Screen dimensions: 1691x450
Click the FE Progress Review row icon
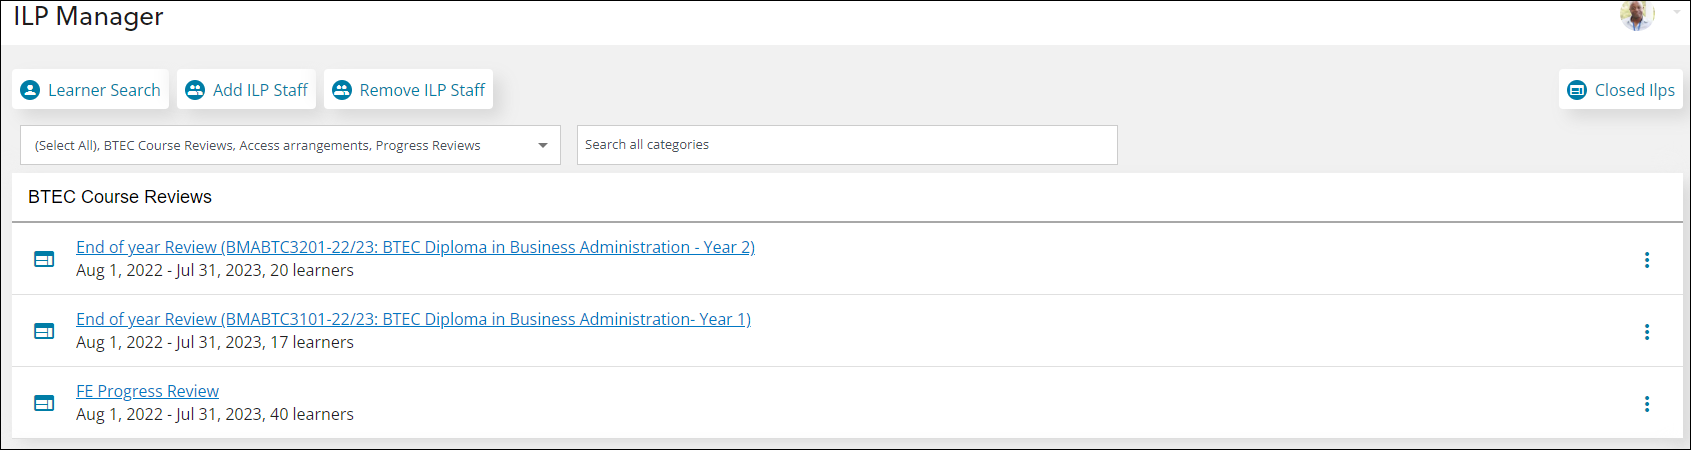(x=44, y=403)
